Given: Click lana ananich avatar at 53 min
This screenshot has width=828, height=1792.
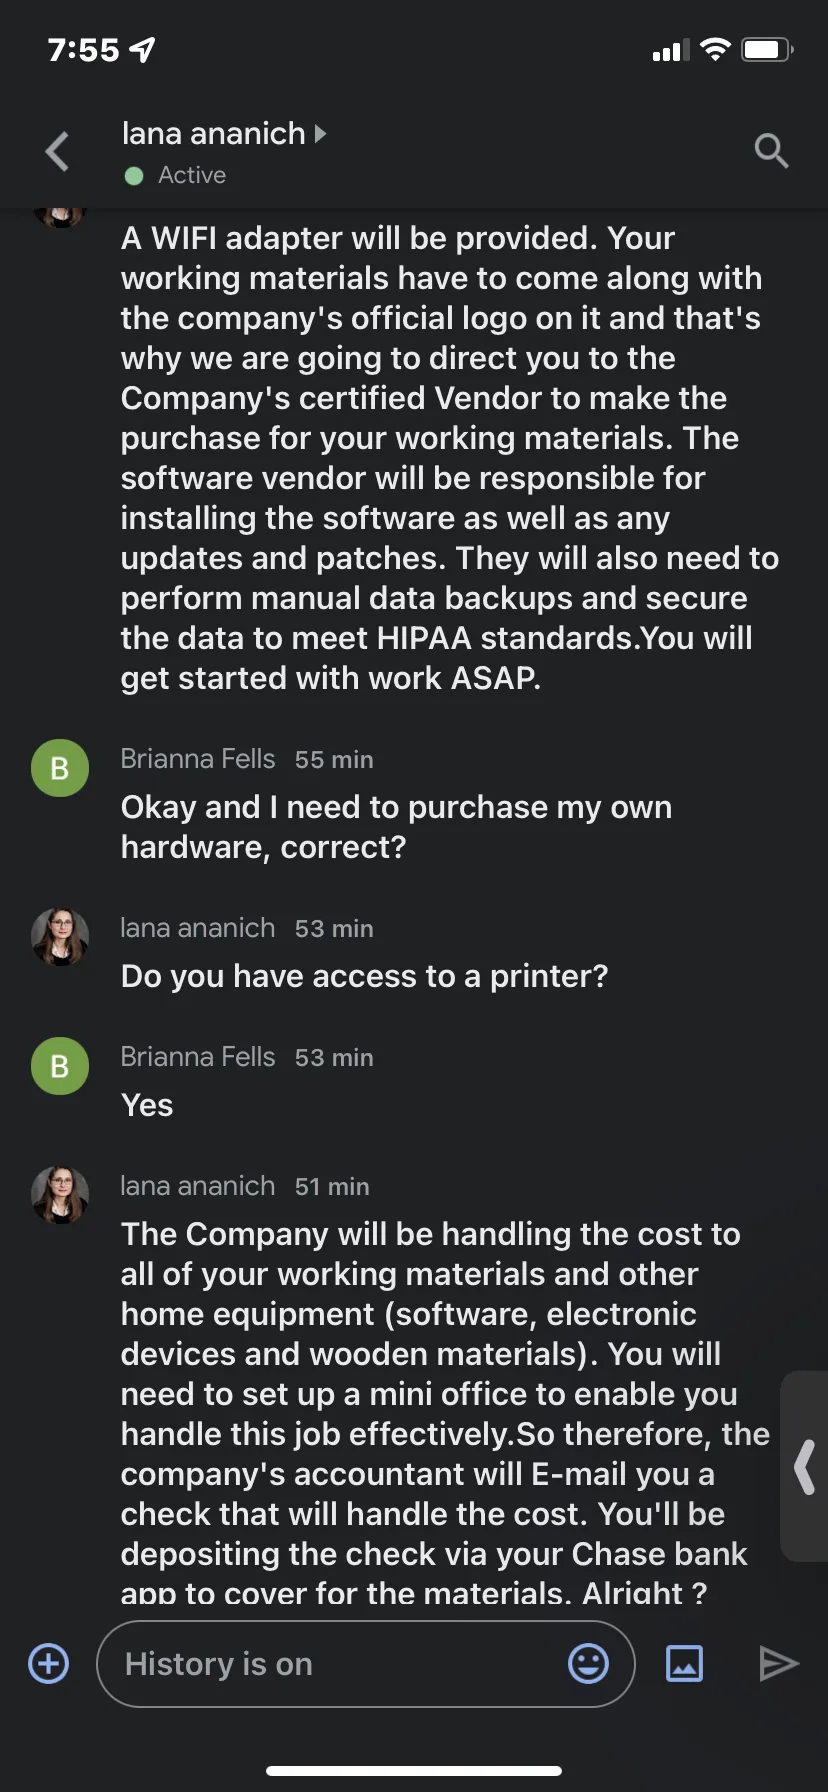Looking at the screenshot, I should tap(60, 937).
